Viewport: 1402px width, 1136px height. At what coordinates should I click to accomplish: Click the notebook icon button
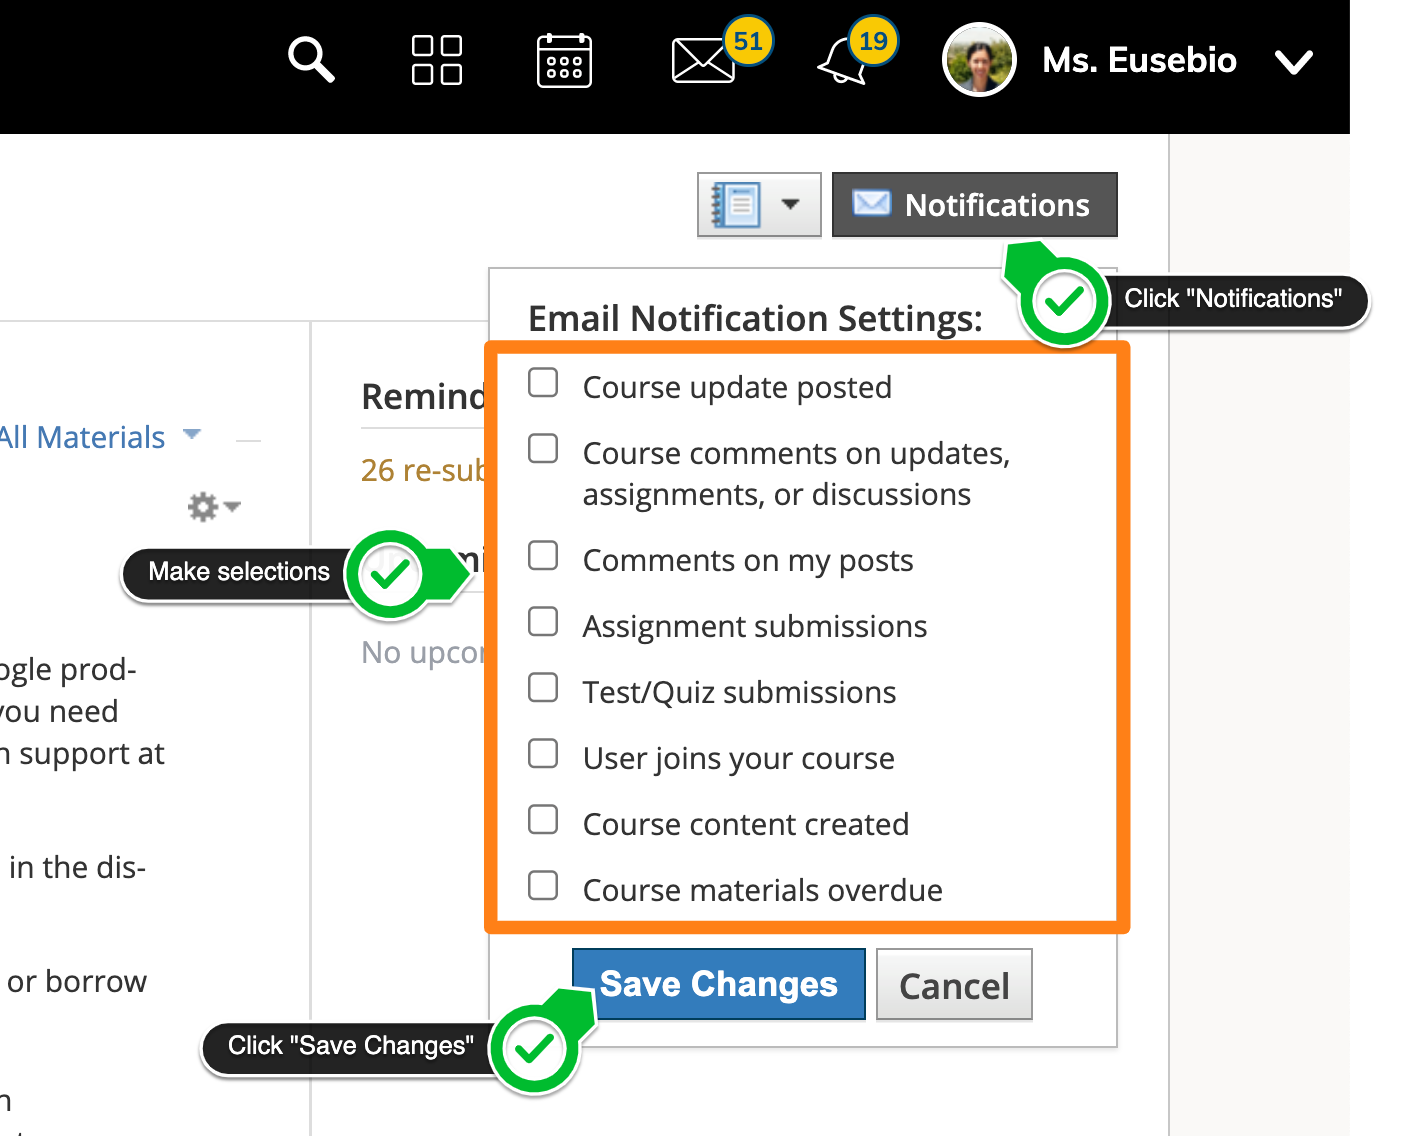737,204
